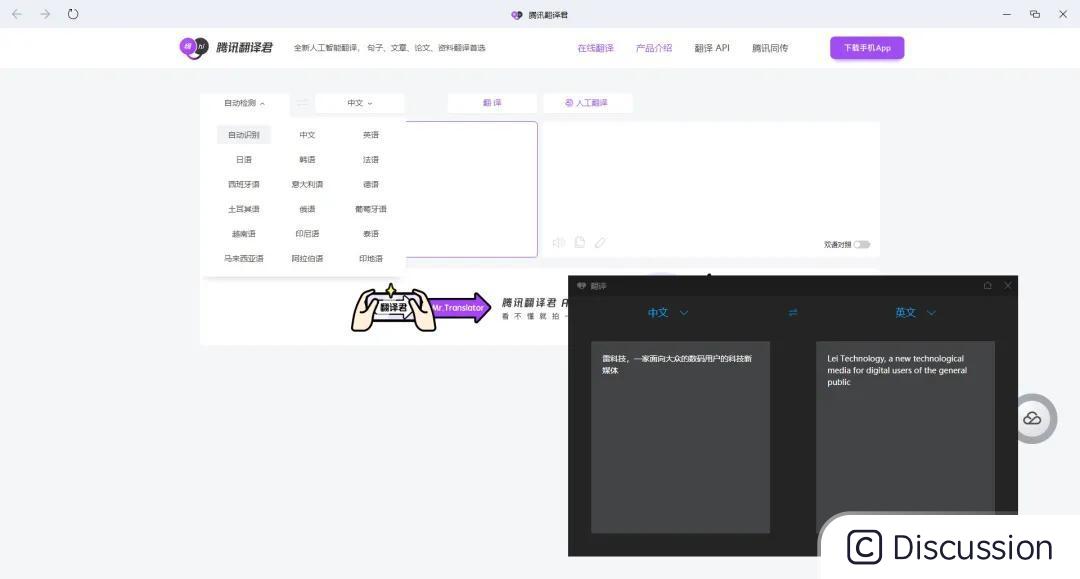Open the 翻译 API nav link
This screenshot has height=579, width=1080.
tap(712, 48)
